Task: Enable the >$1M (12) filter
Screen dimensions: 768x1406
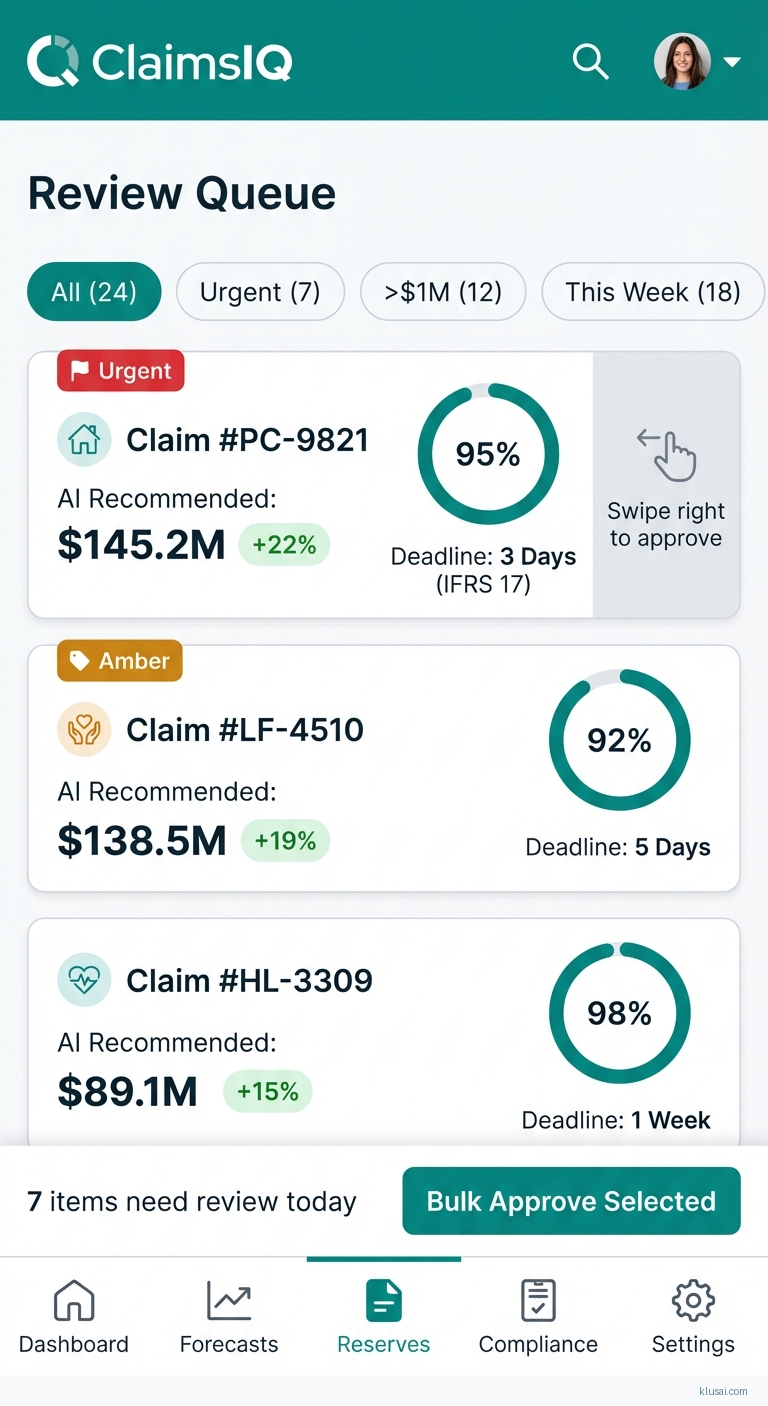Action: pyautogui.click(x=443, y=291)
